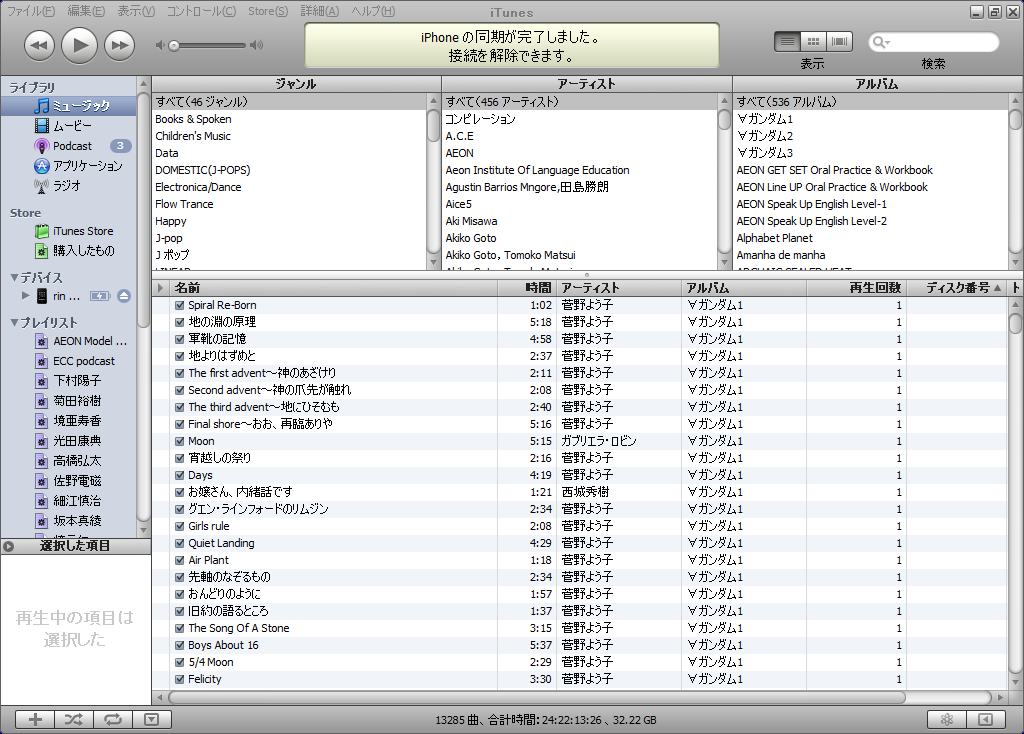Select the Alphabet Planet album
The height and width of the screenshot is (734, 1024).
tap(871, 238)
